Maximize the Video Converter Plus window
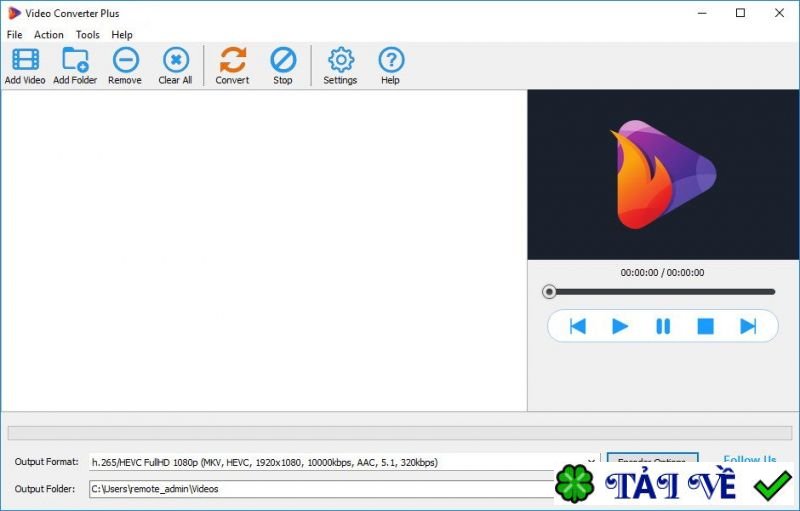The image size is (800, 511). tap(740, 13)
